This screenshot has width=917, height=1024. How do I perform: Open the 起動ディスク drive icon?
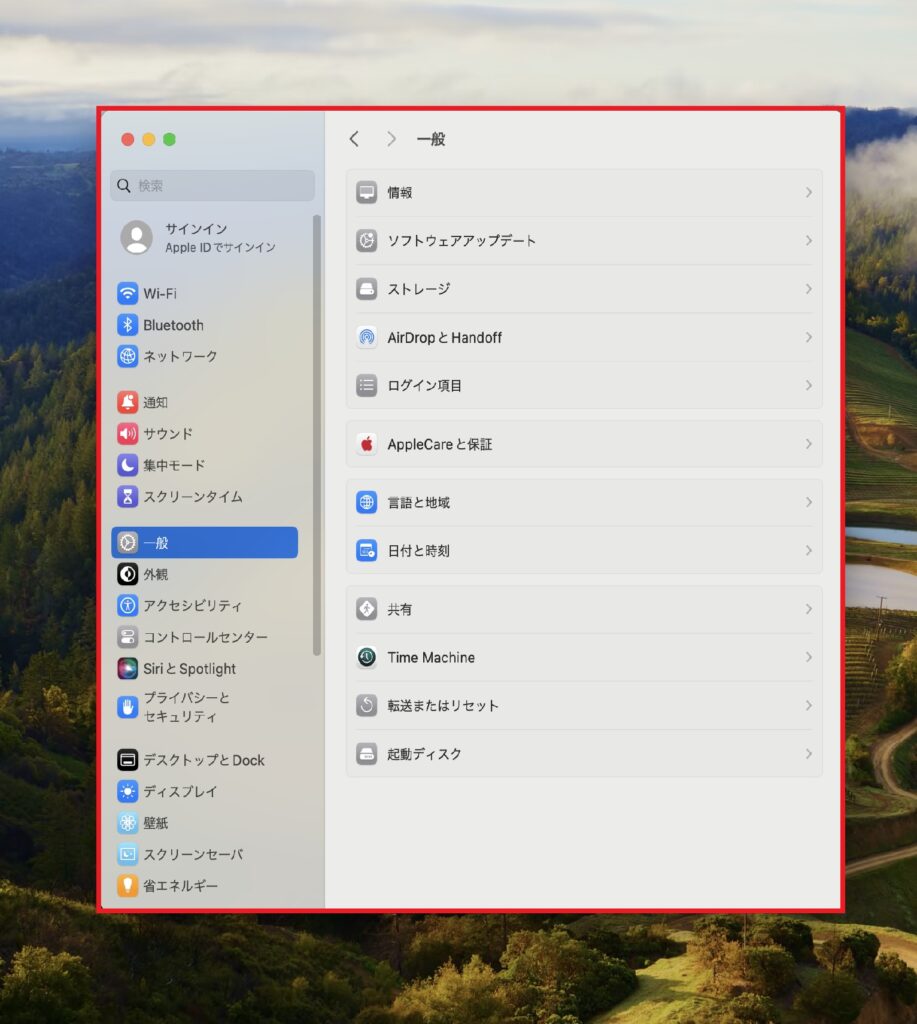(x=366, y=754)
